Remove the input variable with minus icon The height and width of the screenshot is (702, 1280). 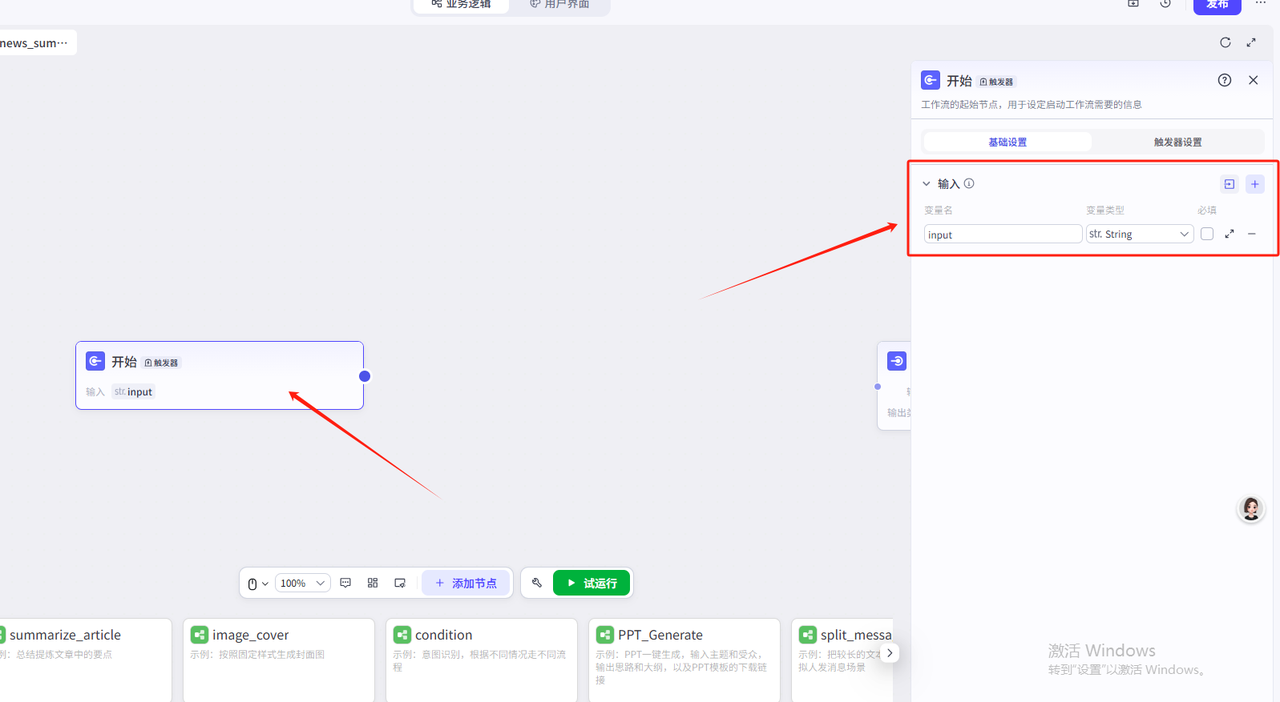pyautogui.click(x=1252, y=234)
